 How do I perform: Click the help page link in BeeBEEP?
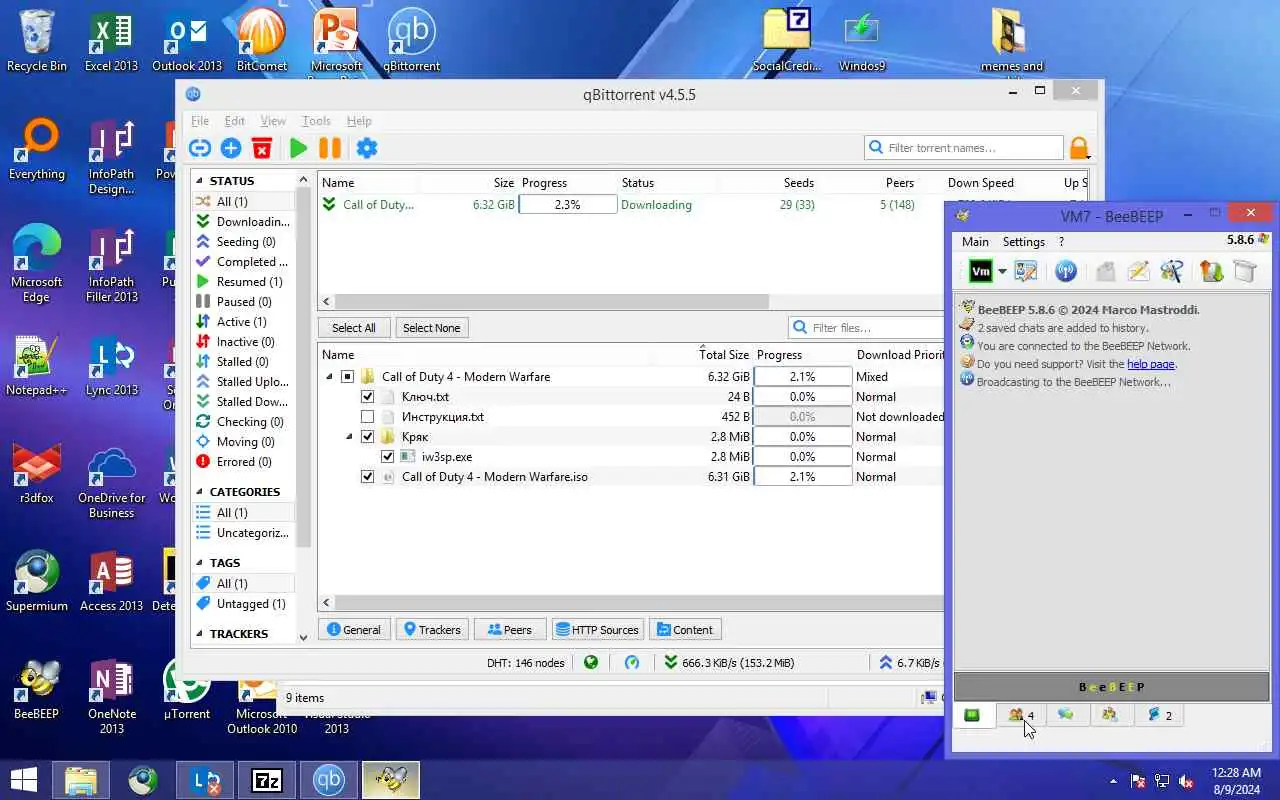(1150, 364)
